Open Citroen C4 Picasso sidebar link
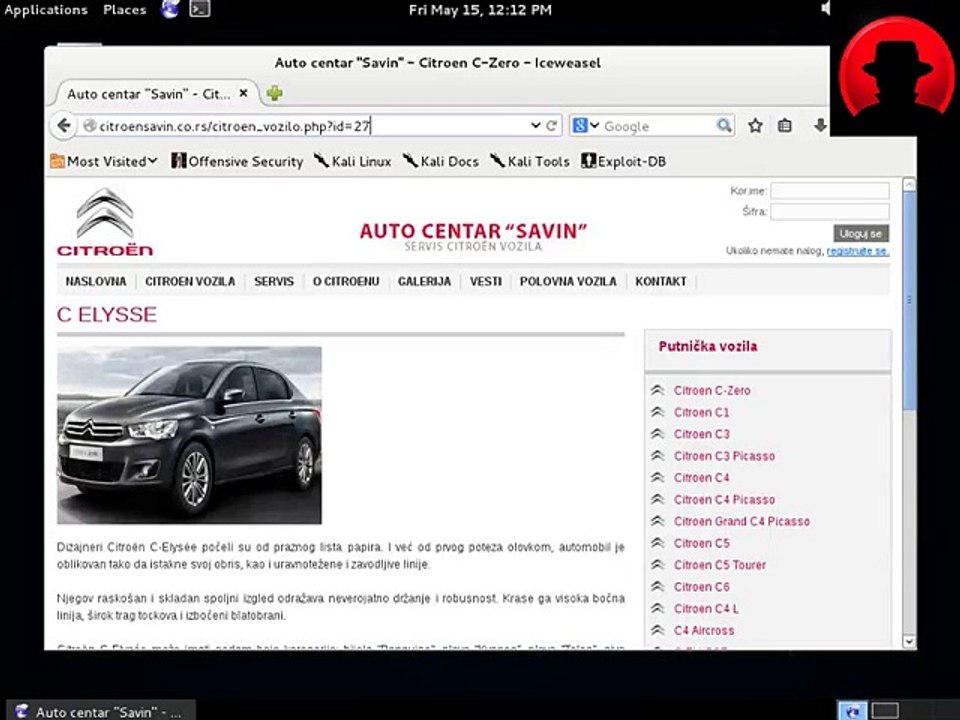960x720 pixels. click(x=724, y=500)
